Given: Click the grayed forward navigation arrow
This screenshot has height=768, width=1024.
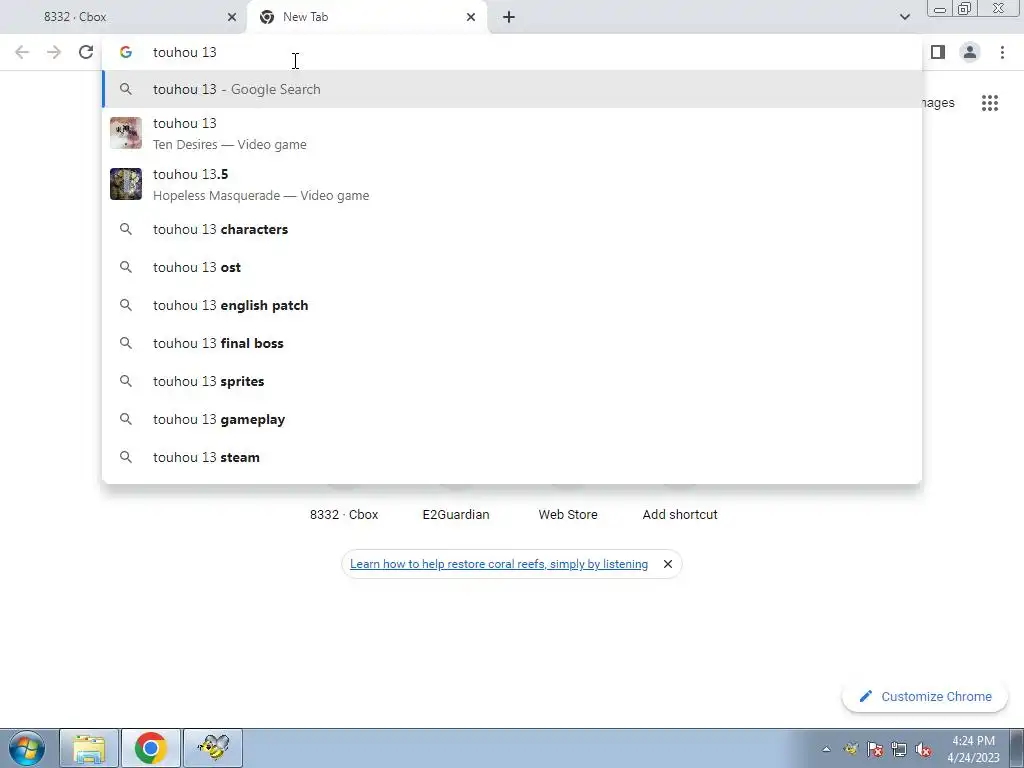Looking at the screenshot, I should [54, 52].
